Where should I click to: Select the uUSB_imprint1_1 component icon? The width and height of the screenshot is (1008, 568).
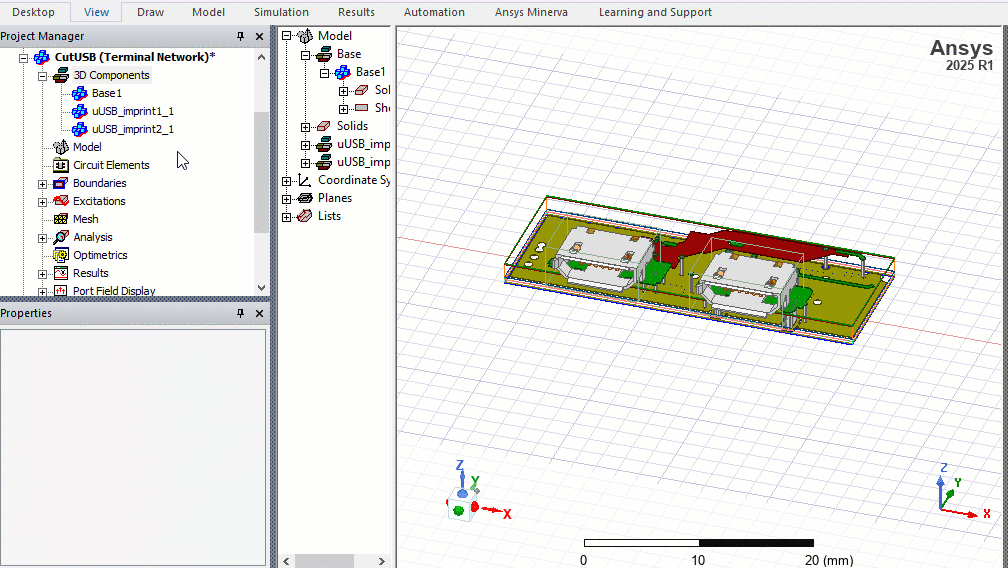(80, 111)
